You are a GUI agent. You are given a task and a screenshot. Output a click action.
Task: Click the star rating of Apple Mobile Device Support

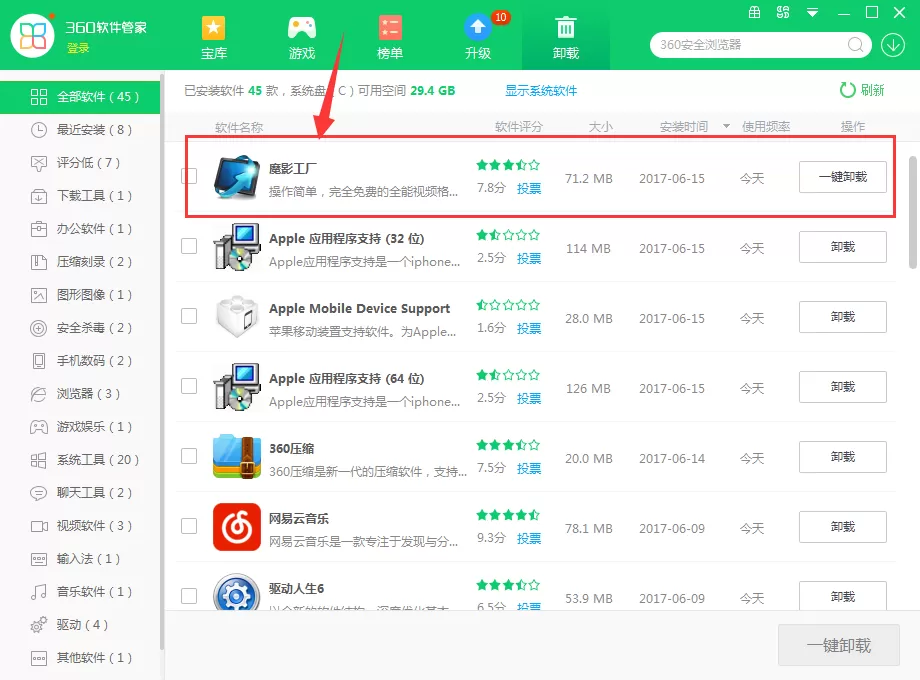508,305
